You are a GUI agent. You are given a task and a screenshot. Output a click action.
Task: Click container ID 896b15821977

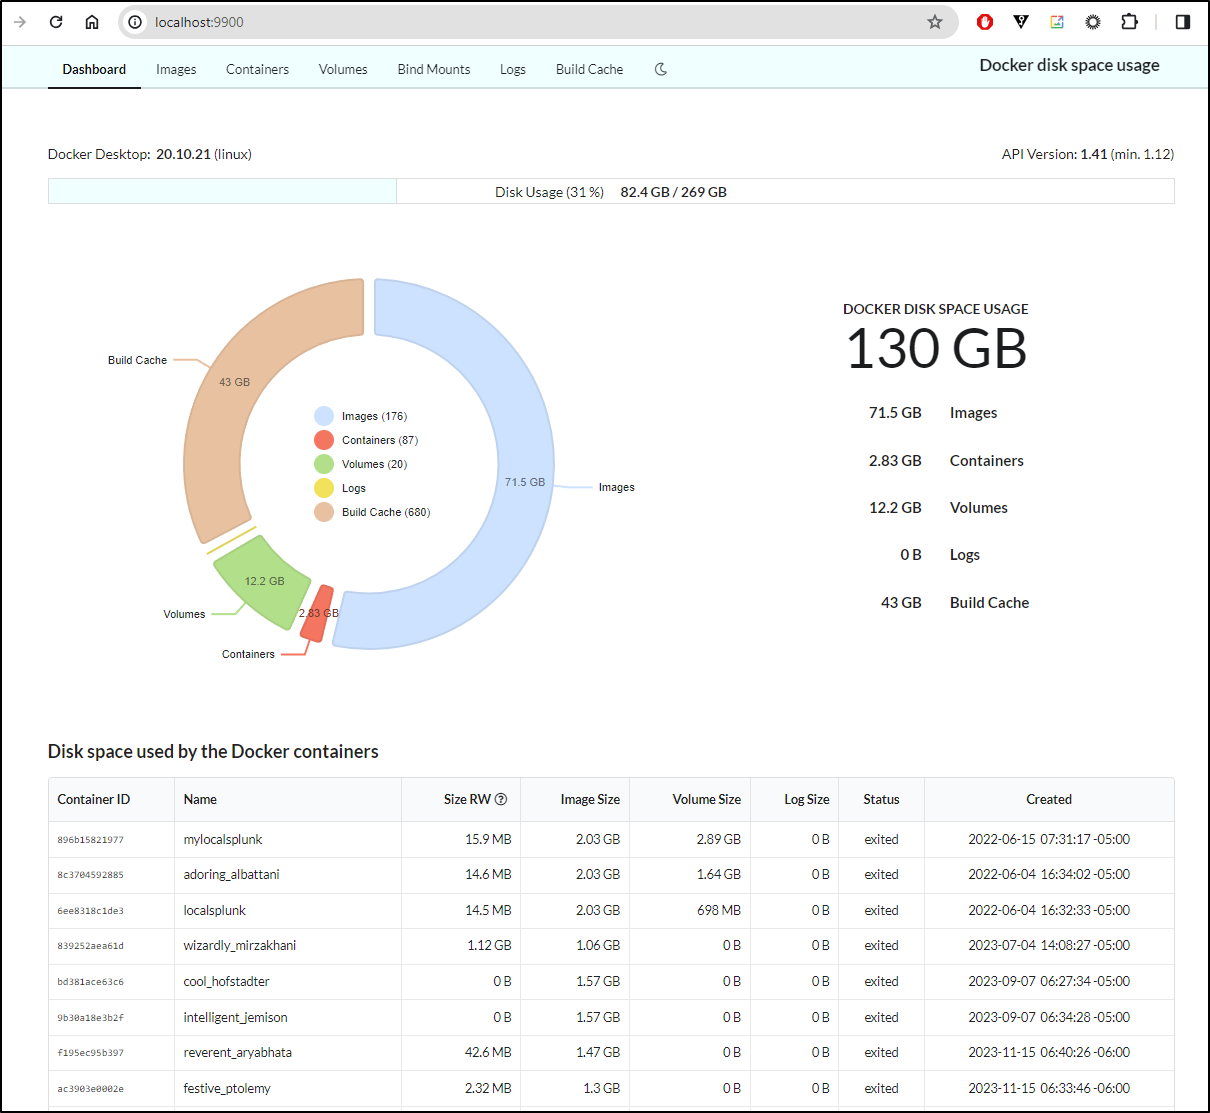coord(91,840)
